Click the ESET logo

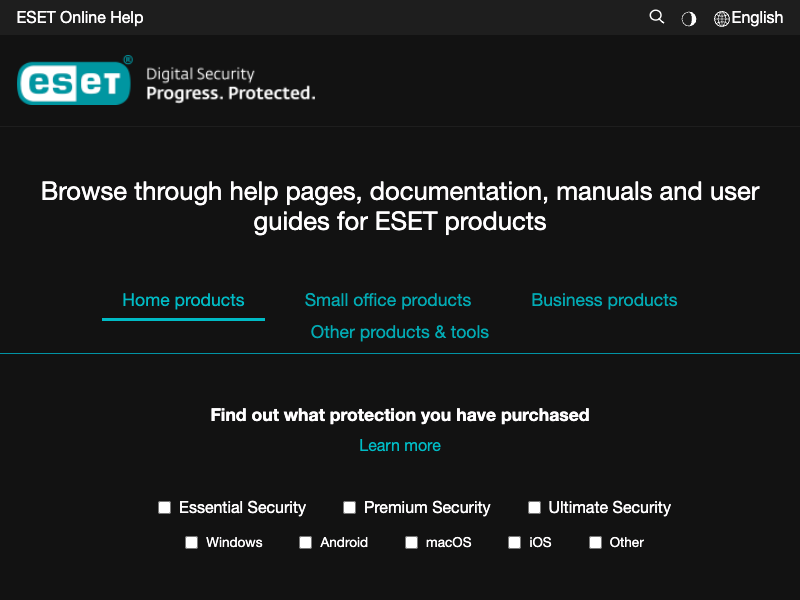tap(75, 81)
